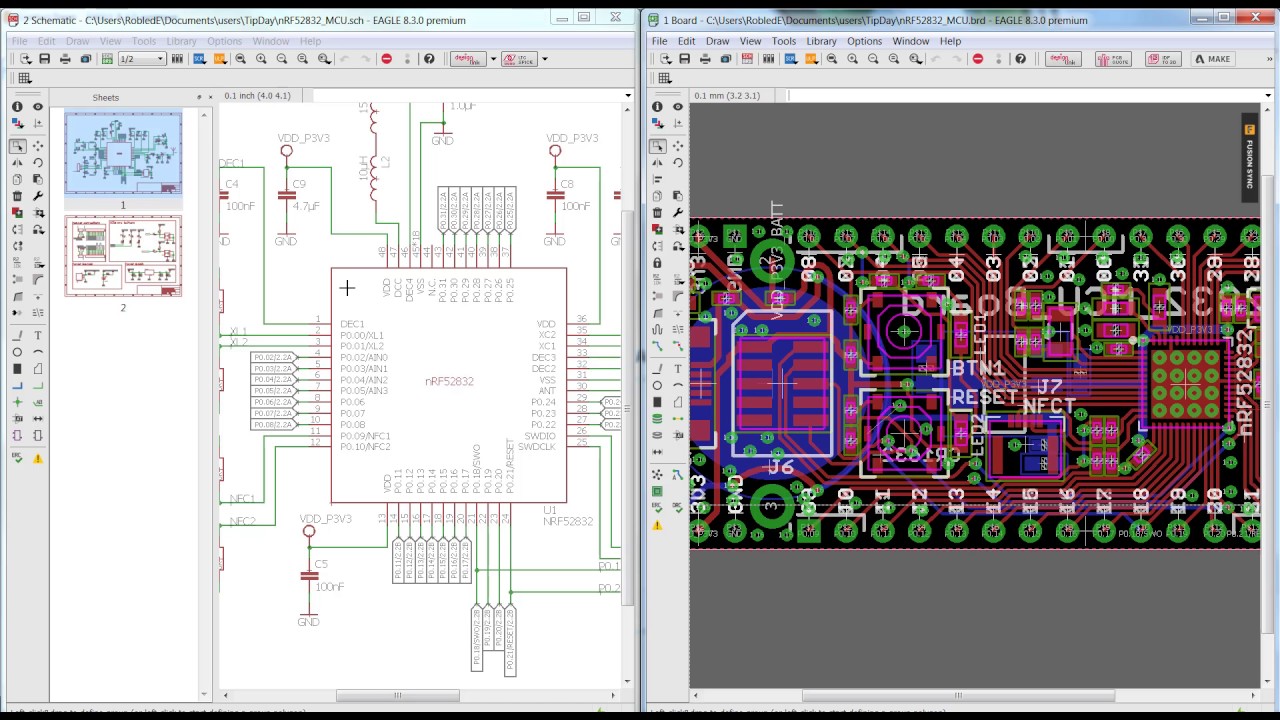Open the sheet selector 1/2 dropdown
The width and height of the screenshot is (1280, 720).
(142, 59)
